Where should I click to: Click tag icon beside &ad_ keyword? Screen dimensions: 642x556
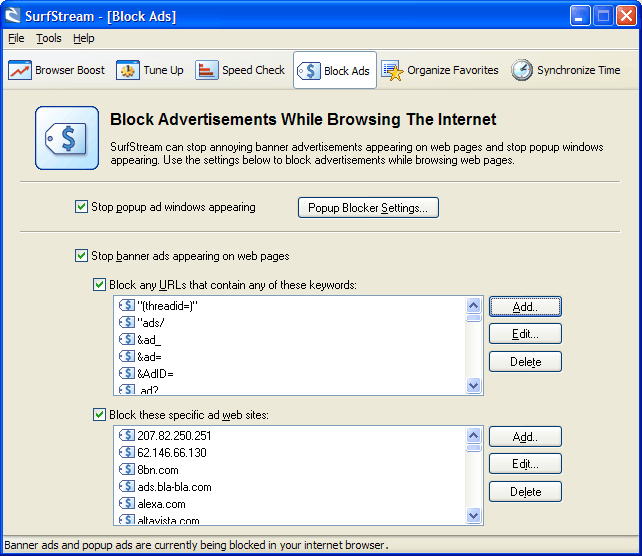[127, 339]
